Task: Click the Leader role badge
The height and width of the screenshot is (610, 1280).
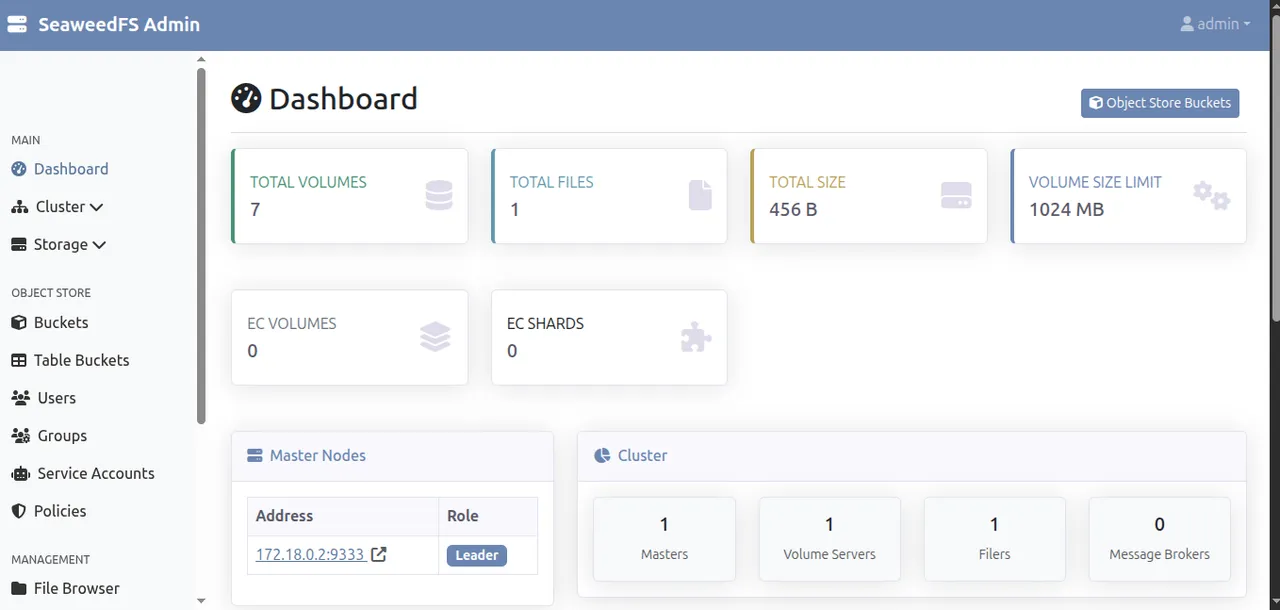Action: pos(477,556)
